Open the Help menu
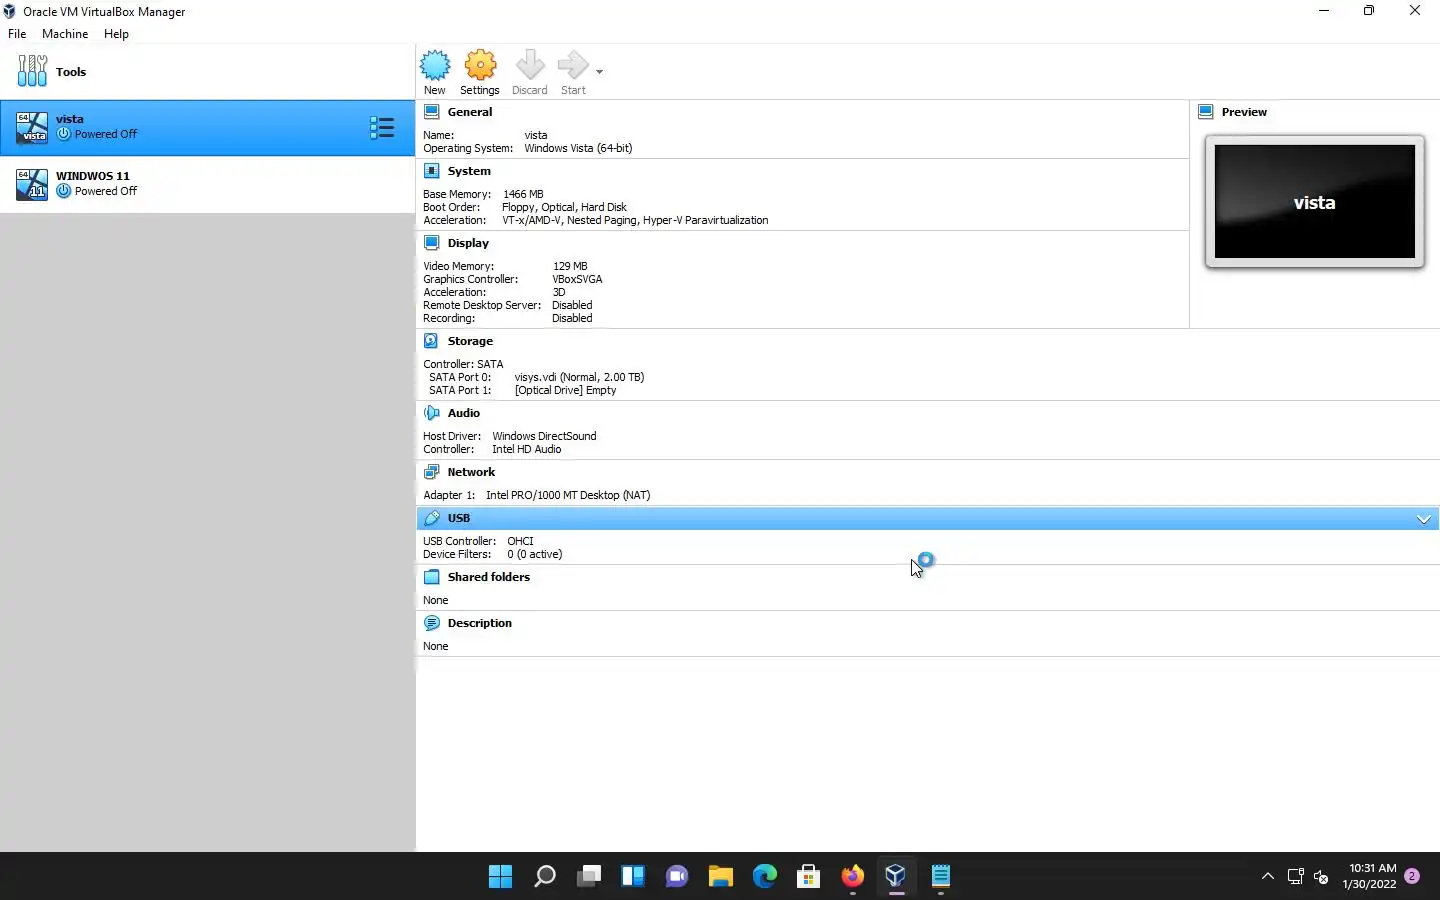The width and height of the screenshot is (1440, 900). tap(116, 34)
